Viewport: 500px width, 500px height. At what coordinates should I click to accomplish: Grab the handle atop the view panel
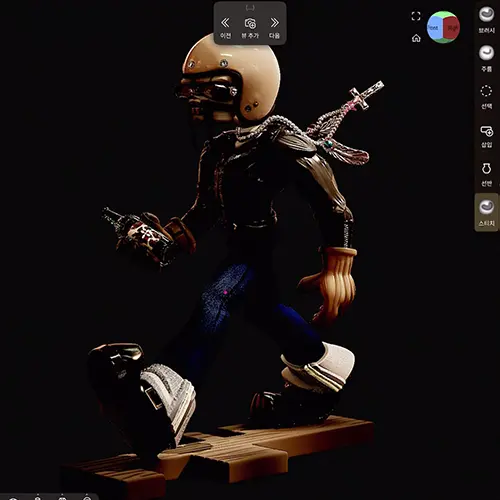click(x=250, y=7)
